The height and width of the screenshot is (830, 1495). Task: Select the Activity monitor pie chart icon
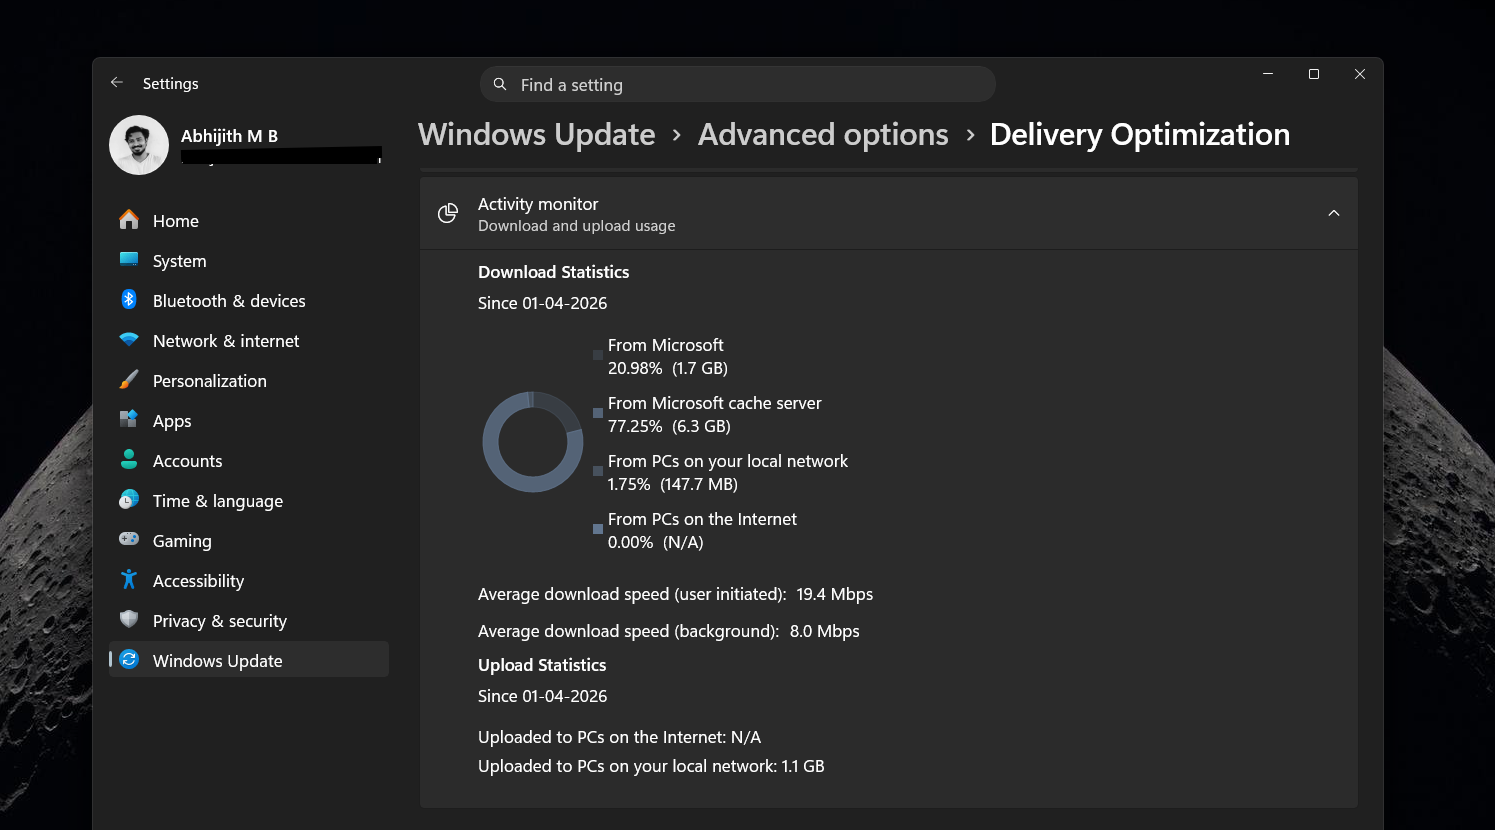(447, 213)
